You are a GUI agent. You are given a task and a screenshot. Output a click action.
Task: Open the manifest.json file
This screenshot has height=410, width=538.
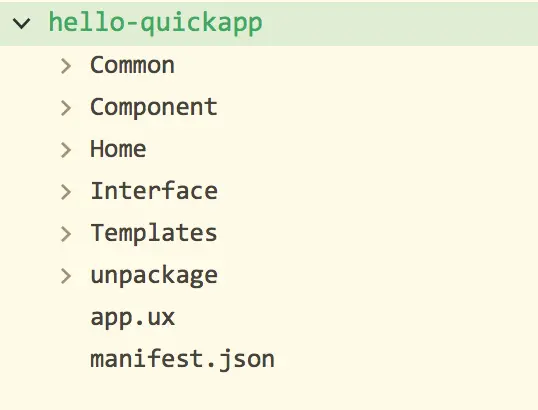183,359
